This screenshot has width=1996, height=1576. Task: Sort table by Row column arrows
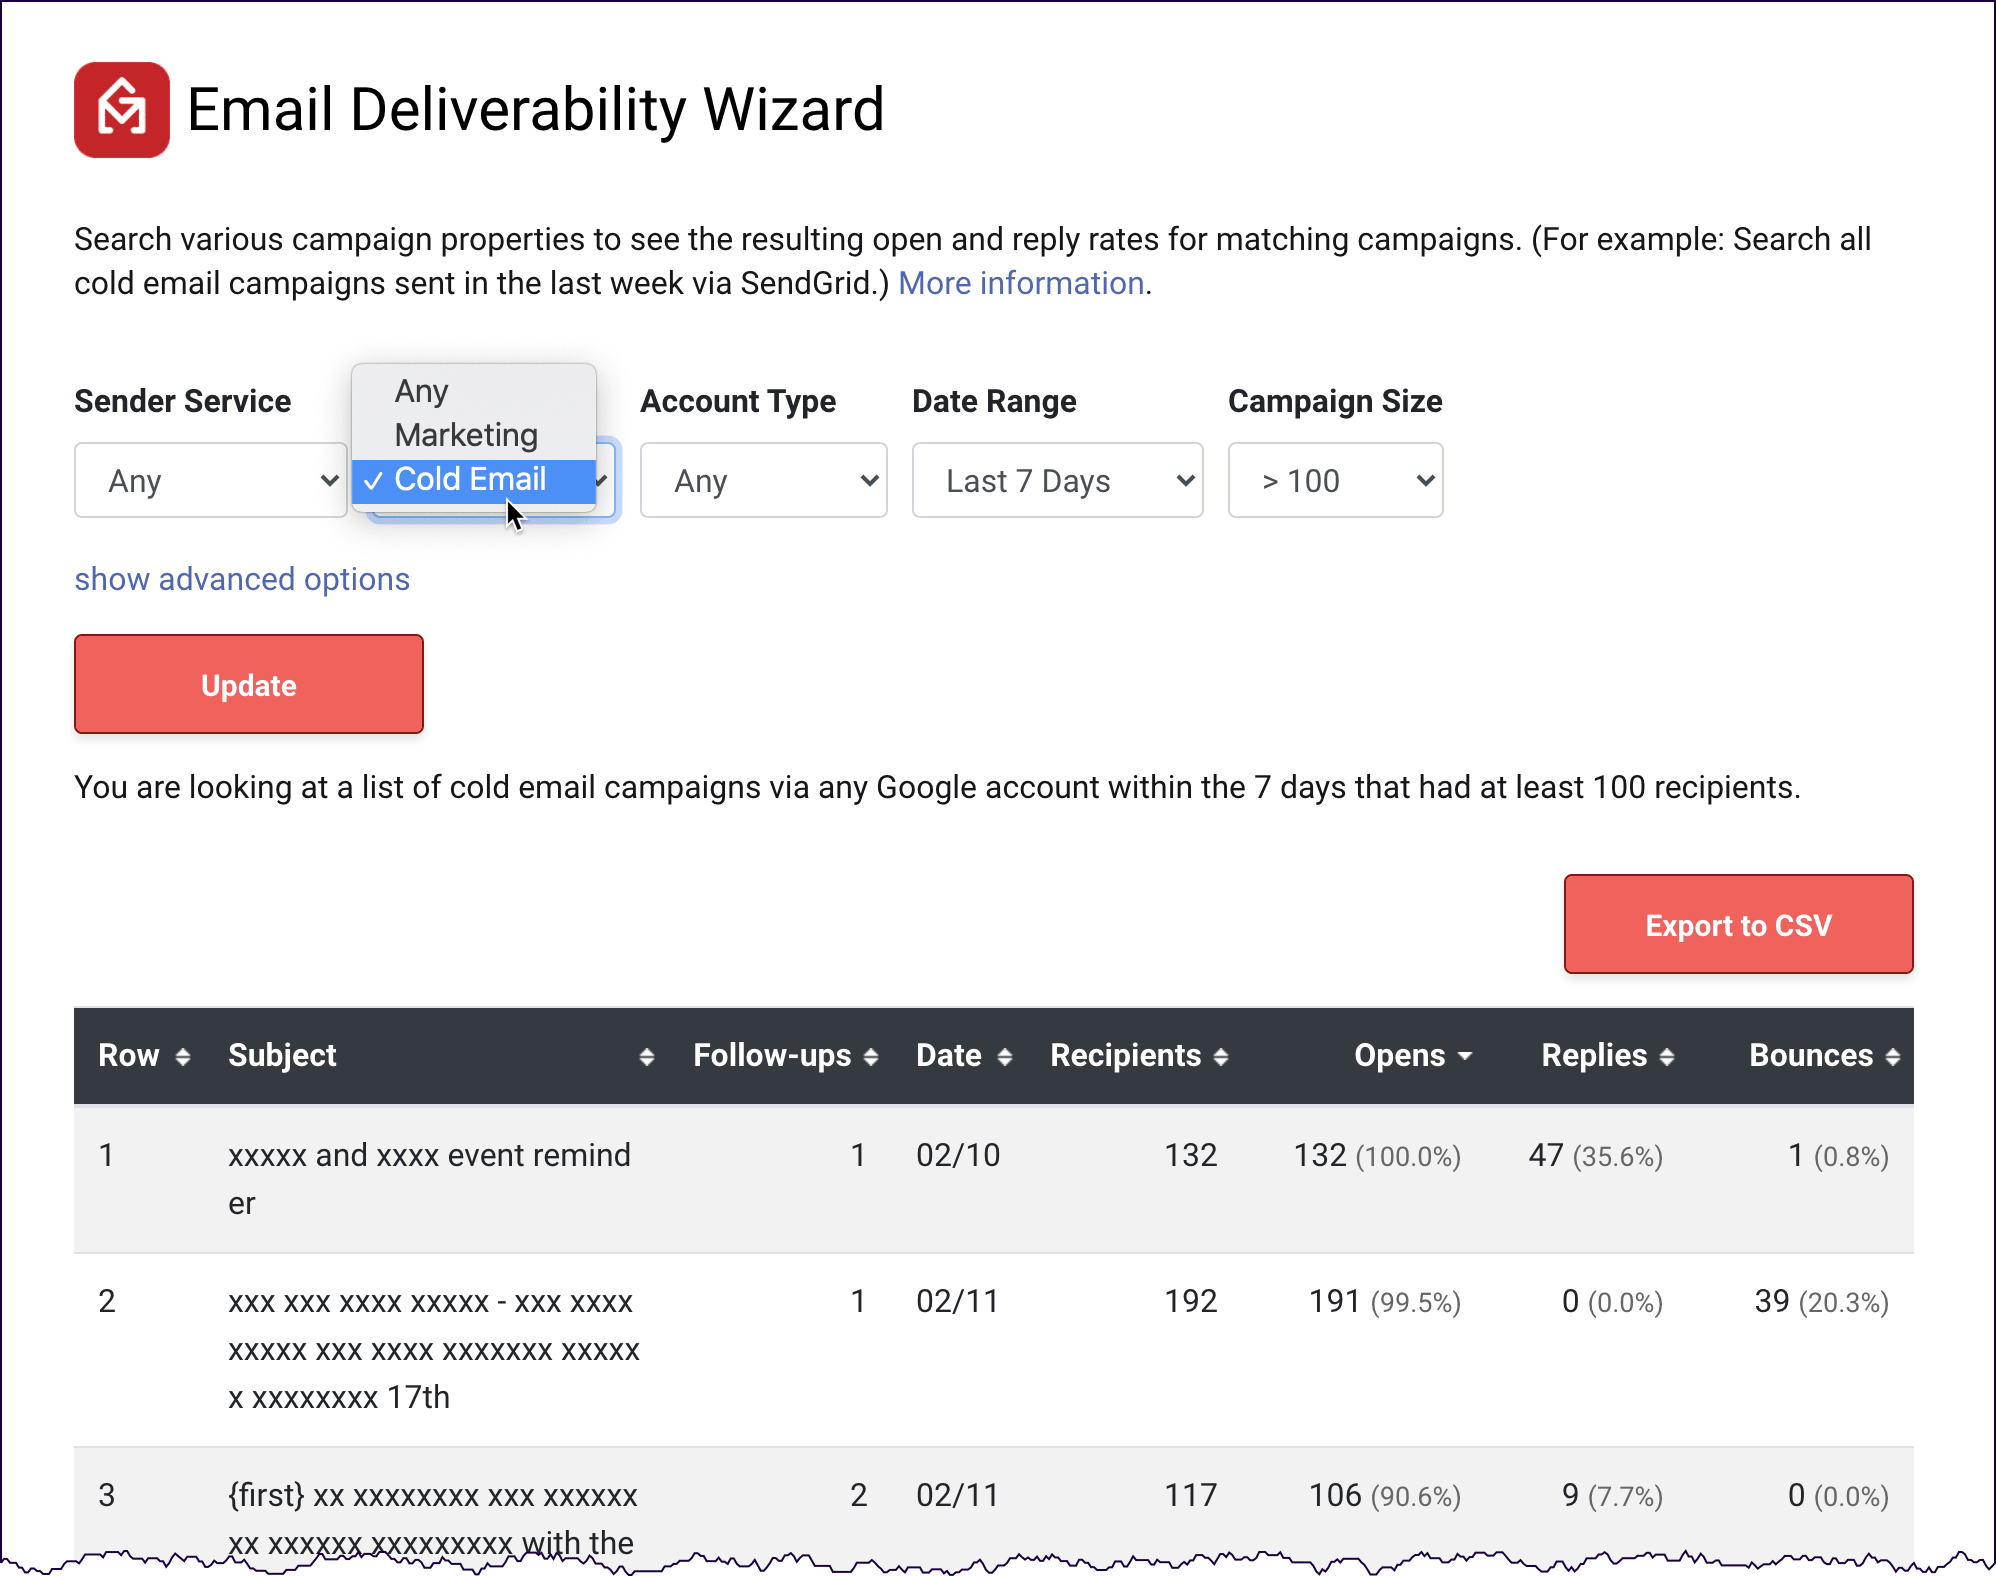tap(182, 1056)
